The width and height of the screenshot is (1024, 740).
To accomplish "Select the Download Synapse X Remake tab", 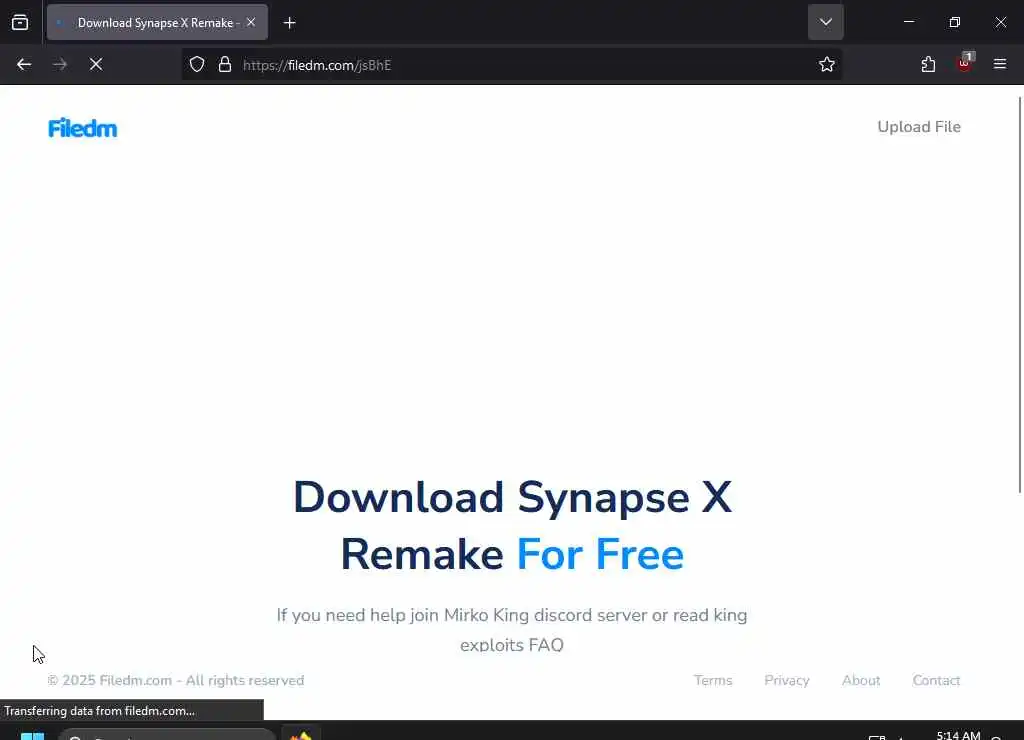I will coord(157,22).
